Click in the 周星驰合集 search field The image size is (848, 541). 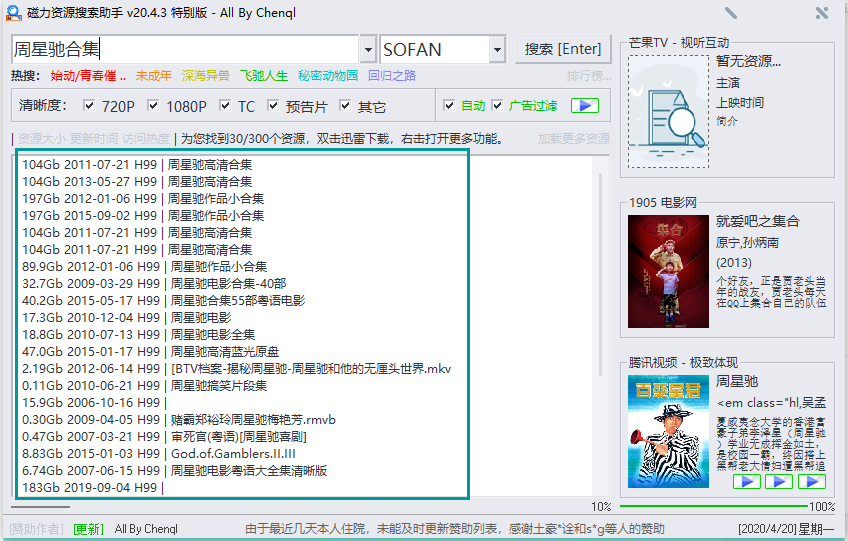tap(185, 50)
